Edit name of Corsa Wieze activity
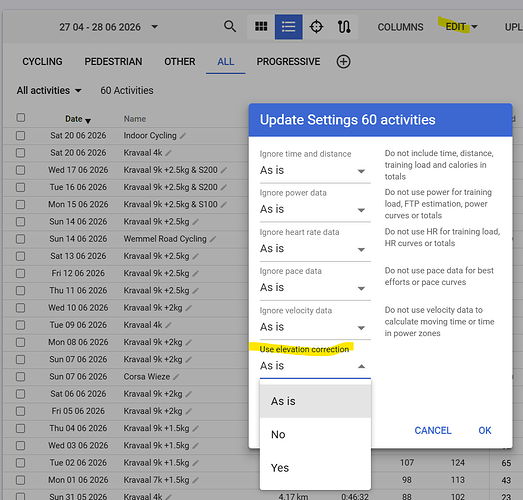Image resolution: width=523 pixels, height=500 pixels. coord(176,377)
